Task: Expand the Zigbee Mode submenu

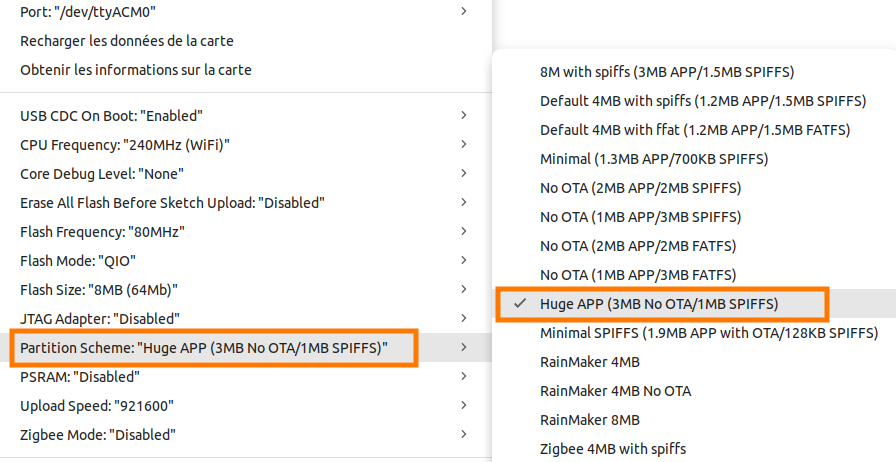Action: click(98, 435)
